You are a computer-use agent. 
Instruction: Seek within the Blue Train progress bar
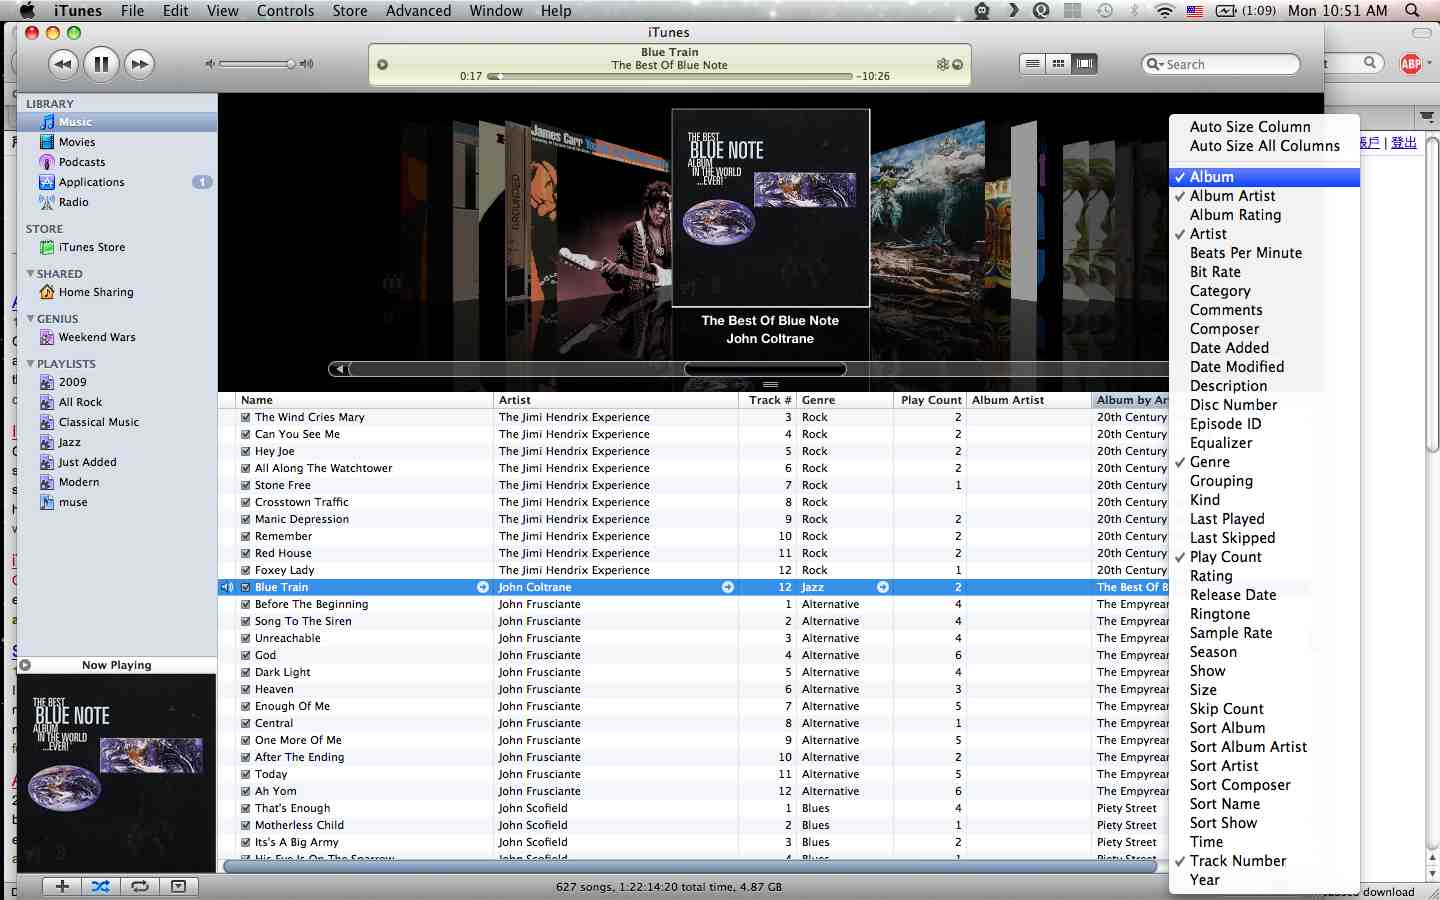click(670, 76)
